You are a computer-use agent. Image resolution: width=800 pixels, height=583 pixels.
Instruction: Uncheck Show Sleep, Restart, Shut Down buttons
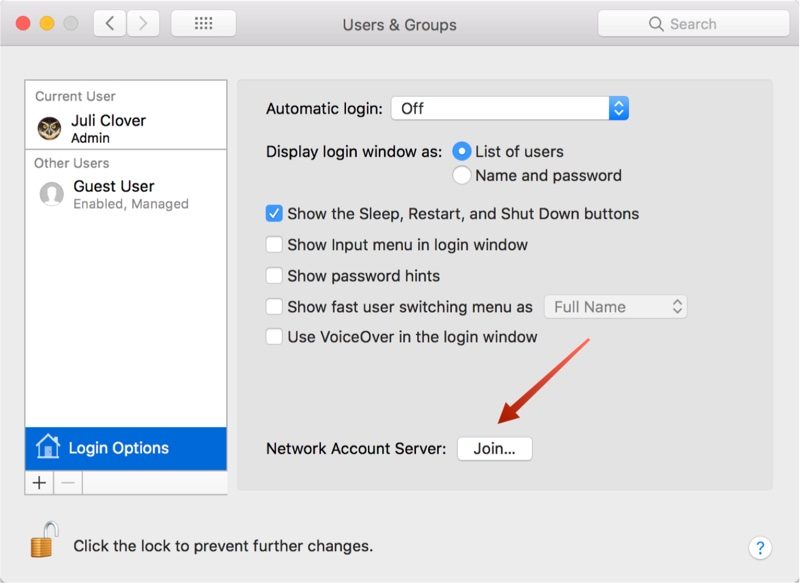(x=274, y=213)
